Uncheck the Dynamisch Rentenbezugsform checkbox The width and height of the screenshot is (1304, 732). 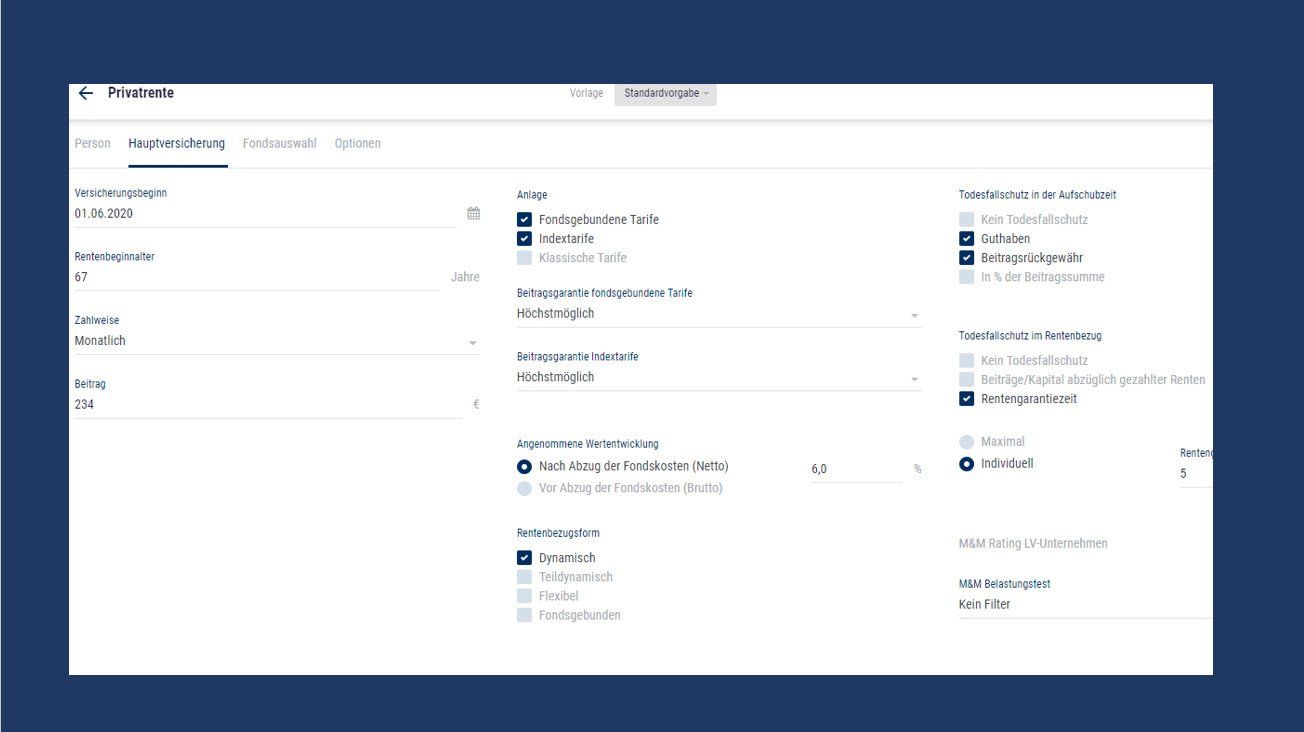coord(525,558)
